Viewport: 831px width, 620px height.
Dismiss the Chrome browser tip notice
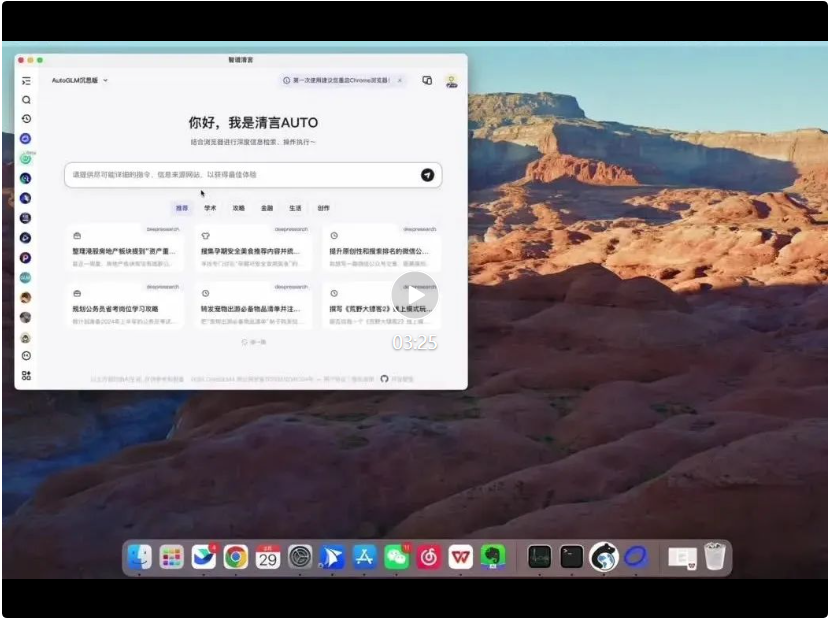400,81
